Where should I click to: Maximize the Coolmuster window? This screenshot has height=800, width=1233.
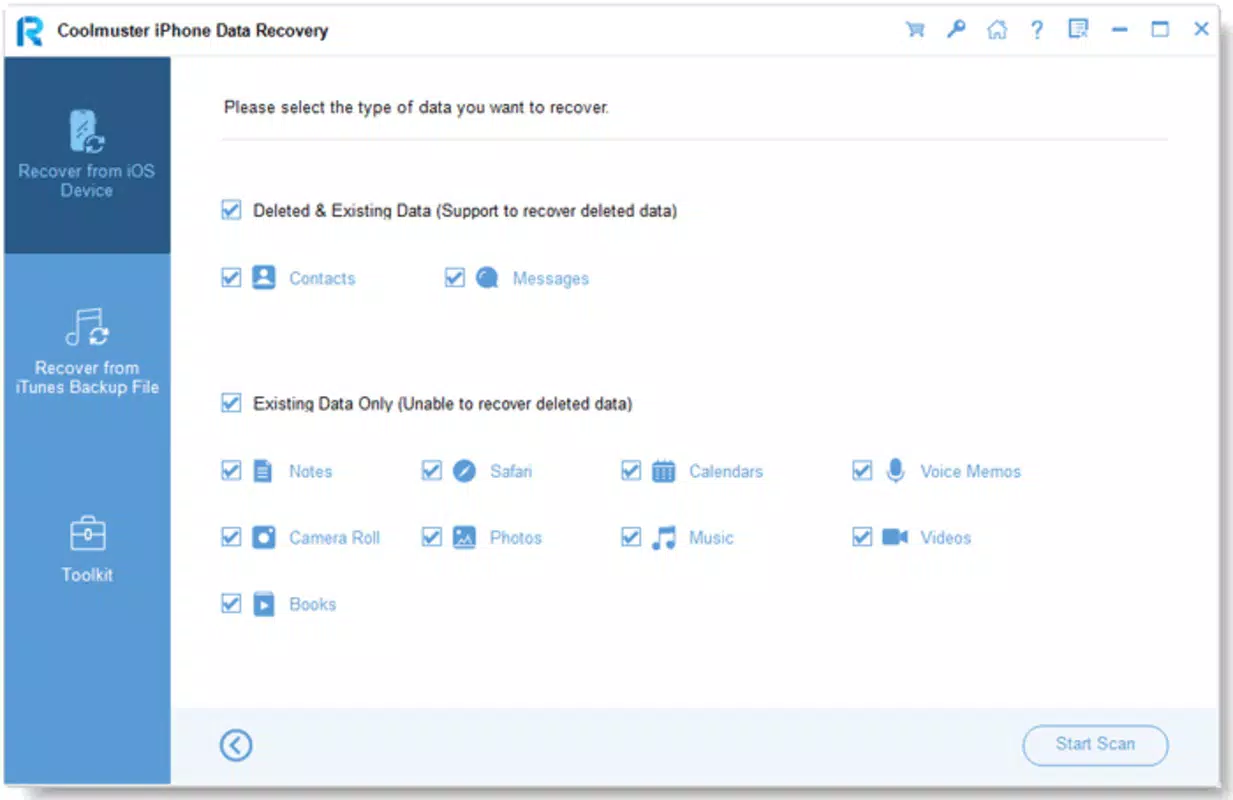coord(1160,30)
